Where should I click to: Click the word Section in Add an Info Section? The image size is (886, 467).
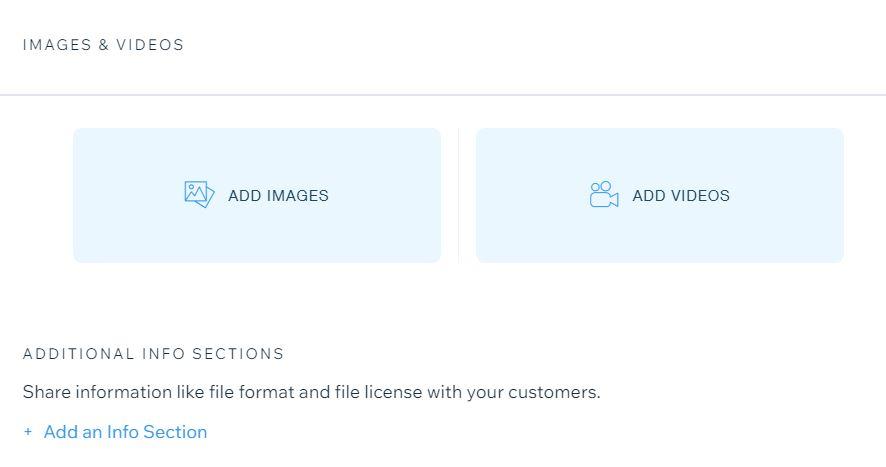pos(175,432)
